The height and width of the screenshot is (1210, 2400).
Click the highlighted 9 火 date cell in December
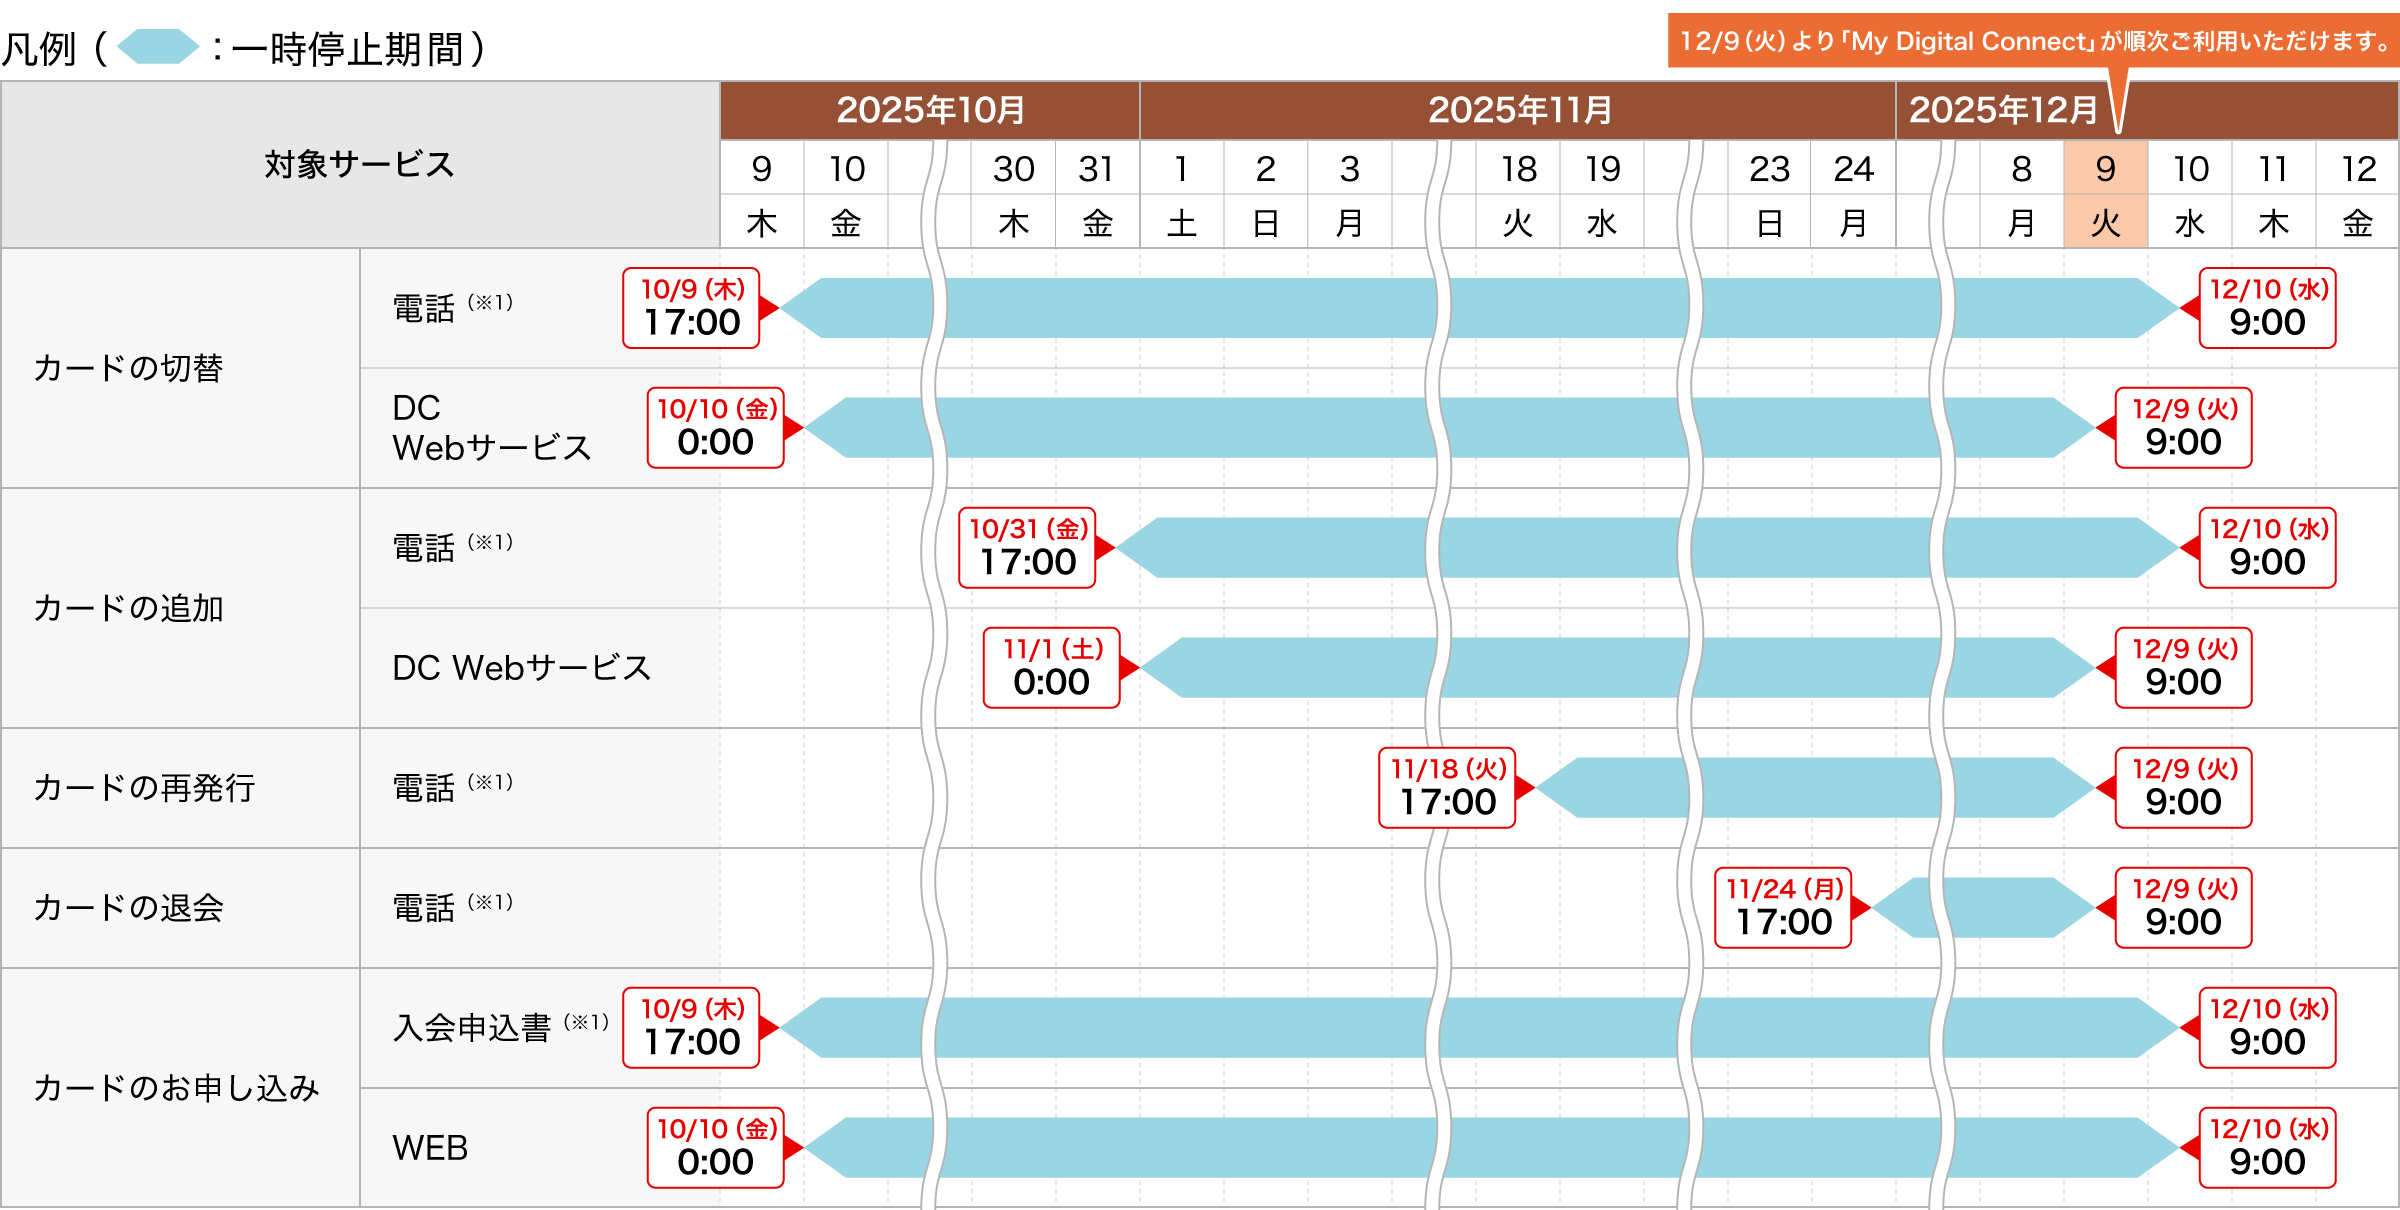2105,194
